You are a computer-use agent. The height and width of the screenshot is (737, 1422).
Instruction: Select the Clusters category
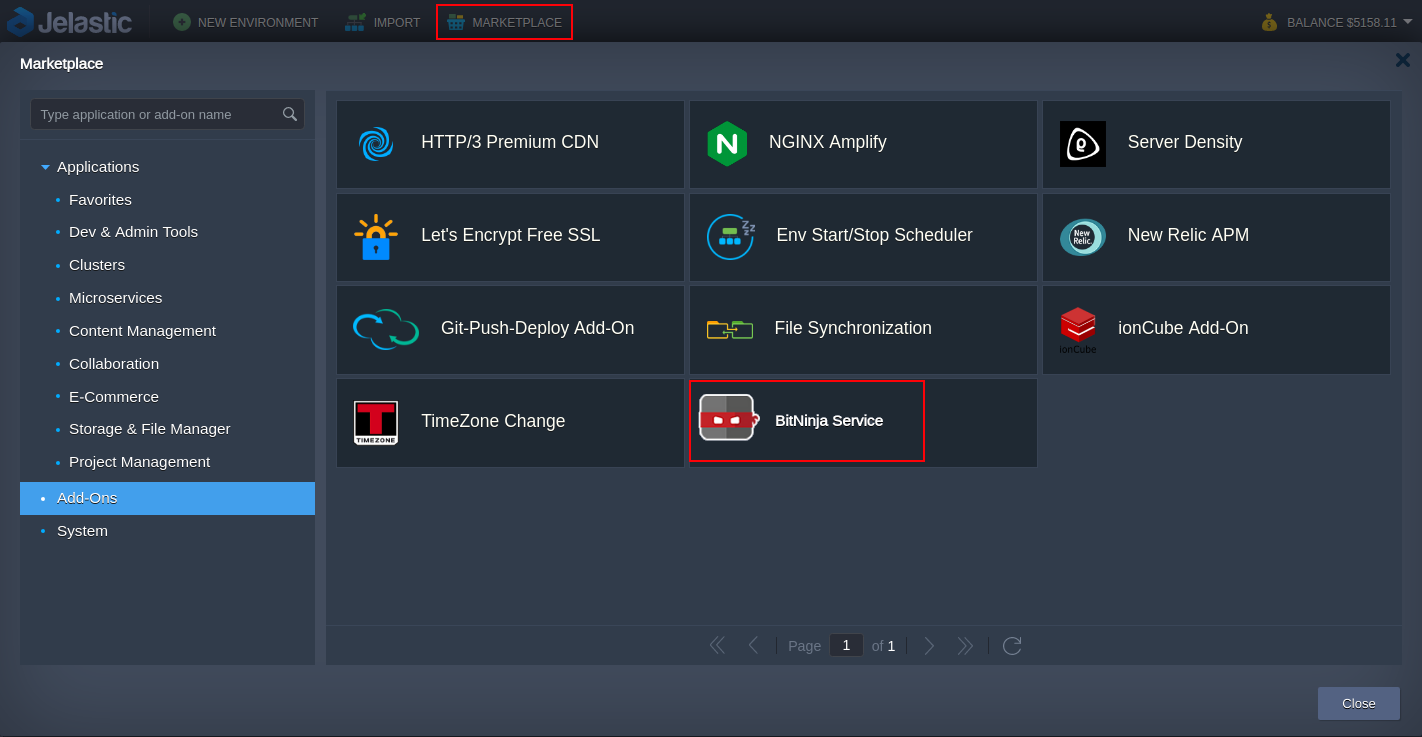click(97, 265)
